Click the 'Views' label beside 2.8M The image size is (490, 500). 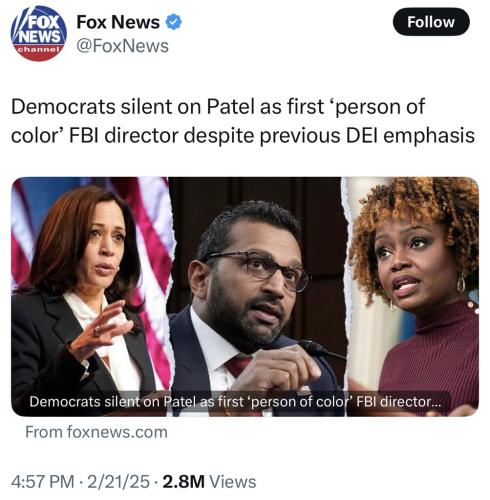tap(233, 482)
